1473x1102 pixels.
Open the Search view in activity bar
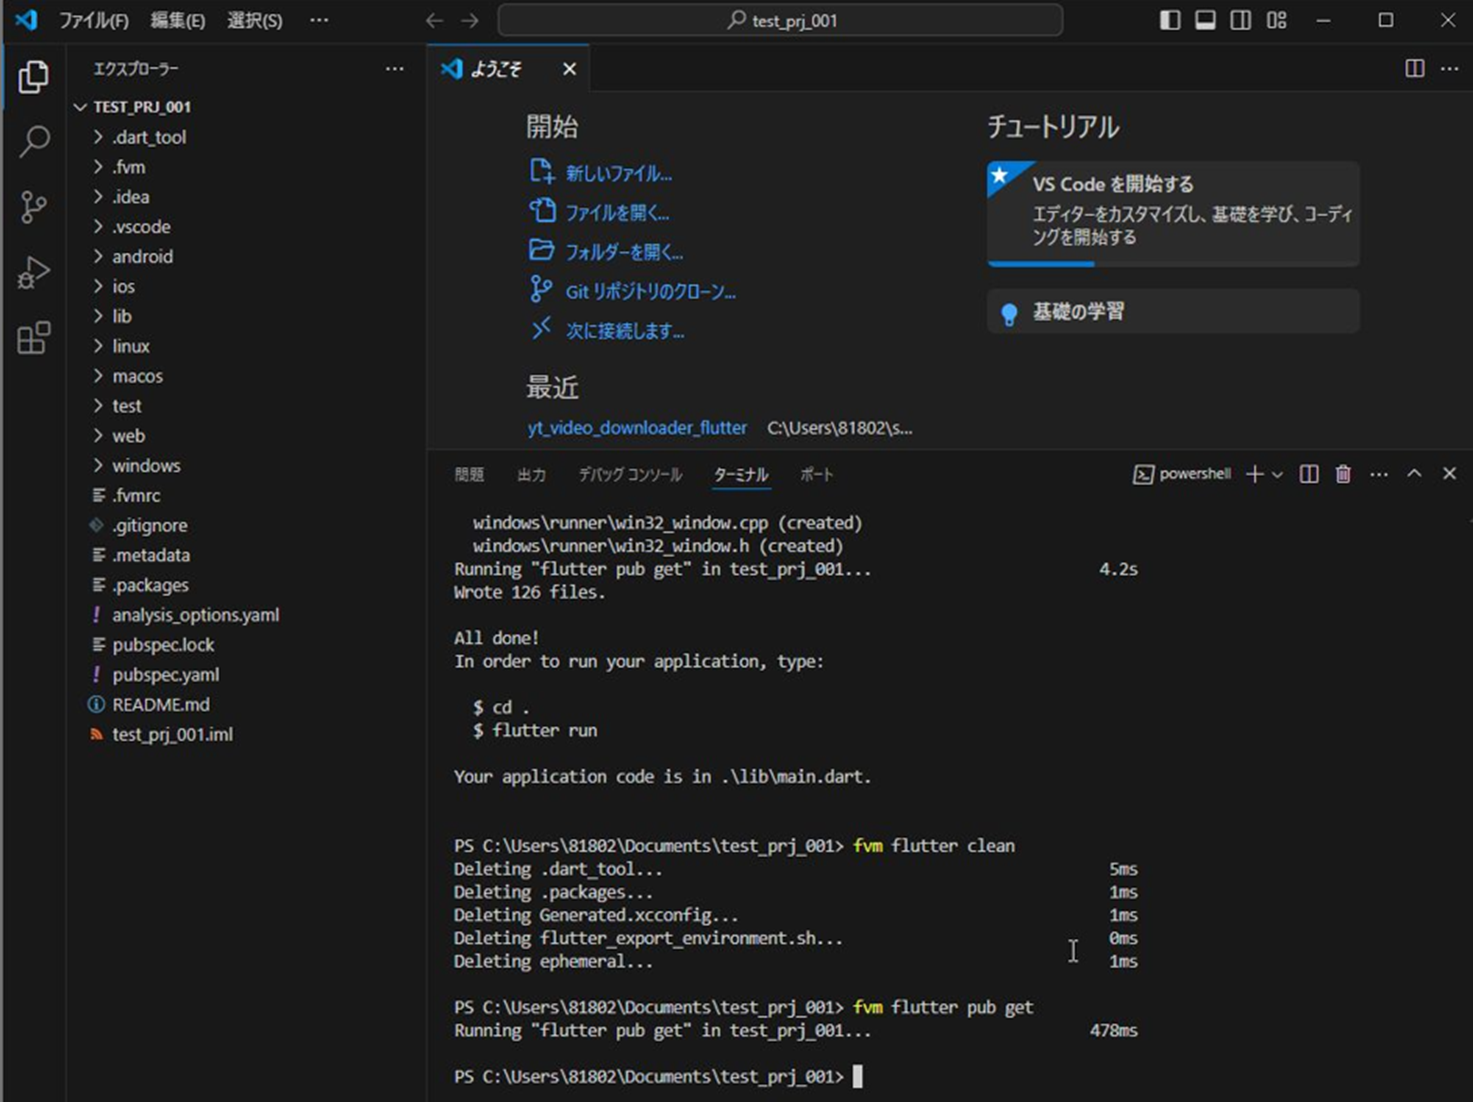click(34, 141)
